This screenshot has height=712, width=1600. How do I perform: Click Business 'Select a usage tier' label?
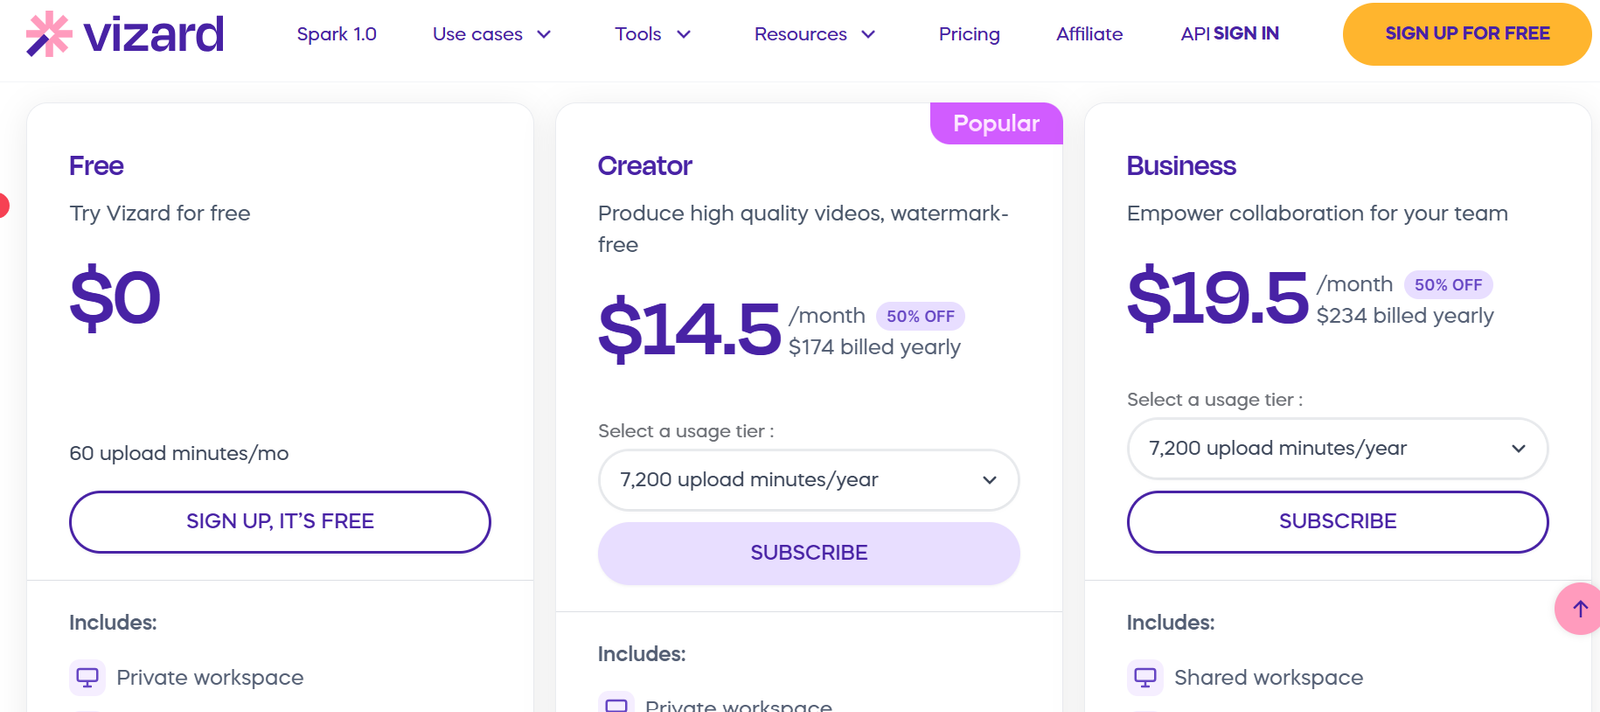[x=1215, y=399]
